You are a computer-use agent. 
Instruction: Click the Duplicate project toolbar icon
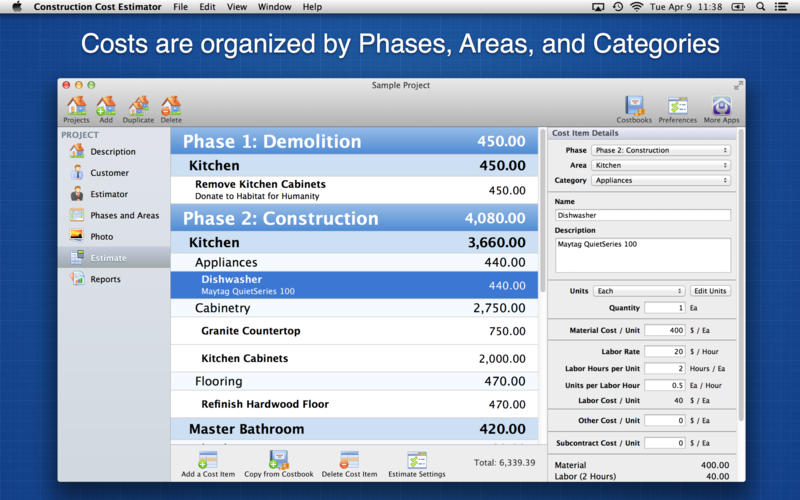[138, 107]
